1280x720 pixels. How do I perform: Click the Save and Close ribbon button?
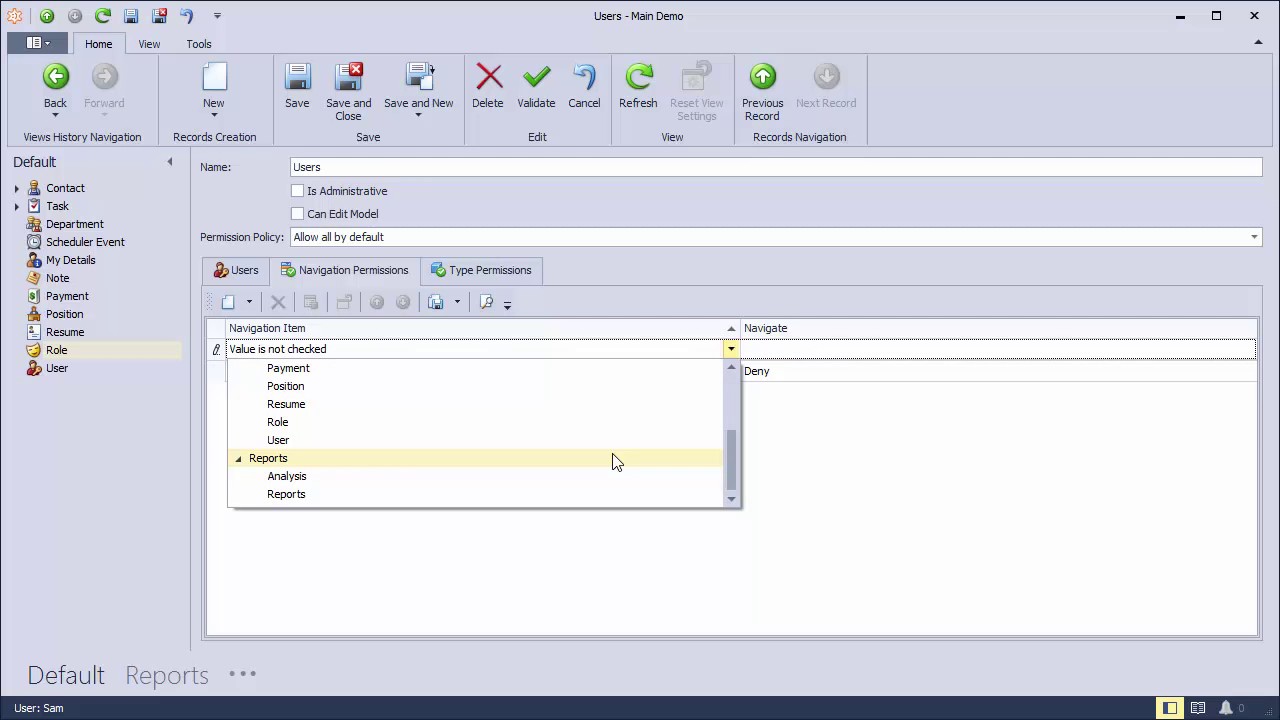348,92
